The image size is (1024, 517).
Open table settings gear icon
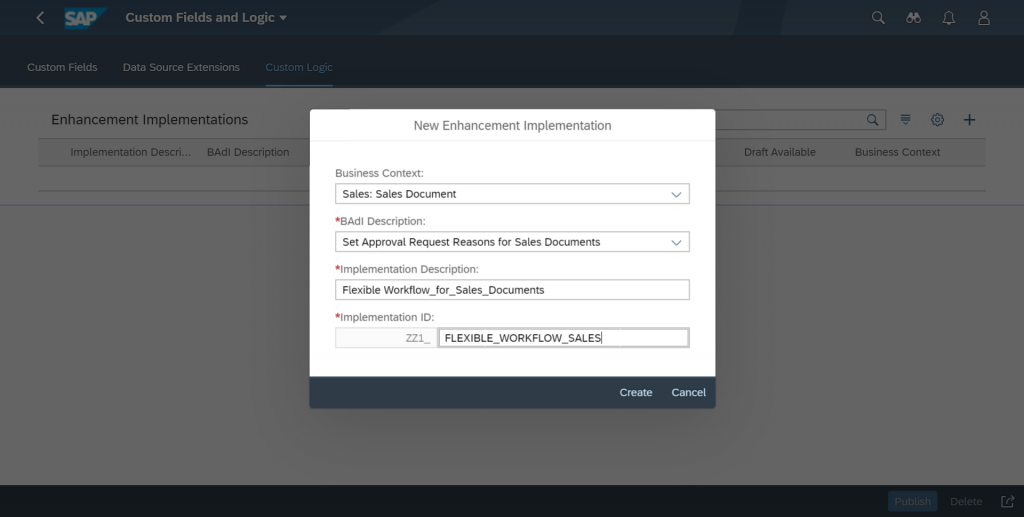937,119
